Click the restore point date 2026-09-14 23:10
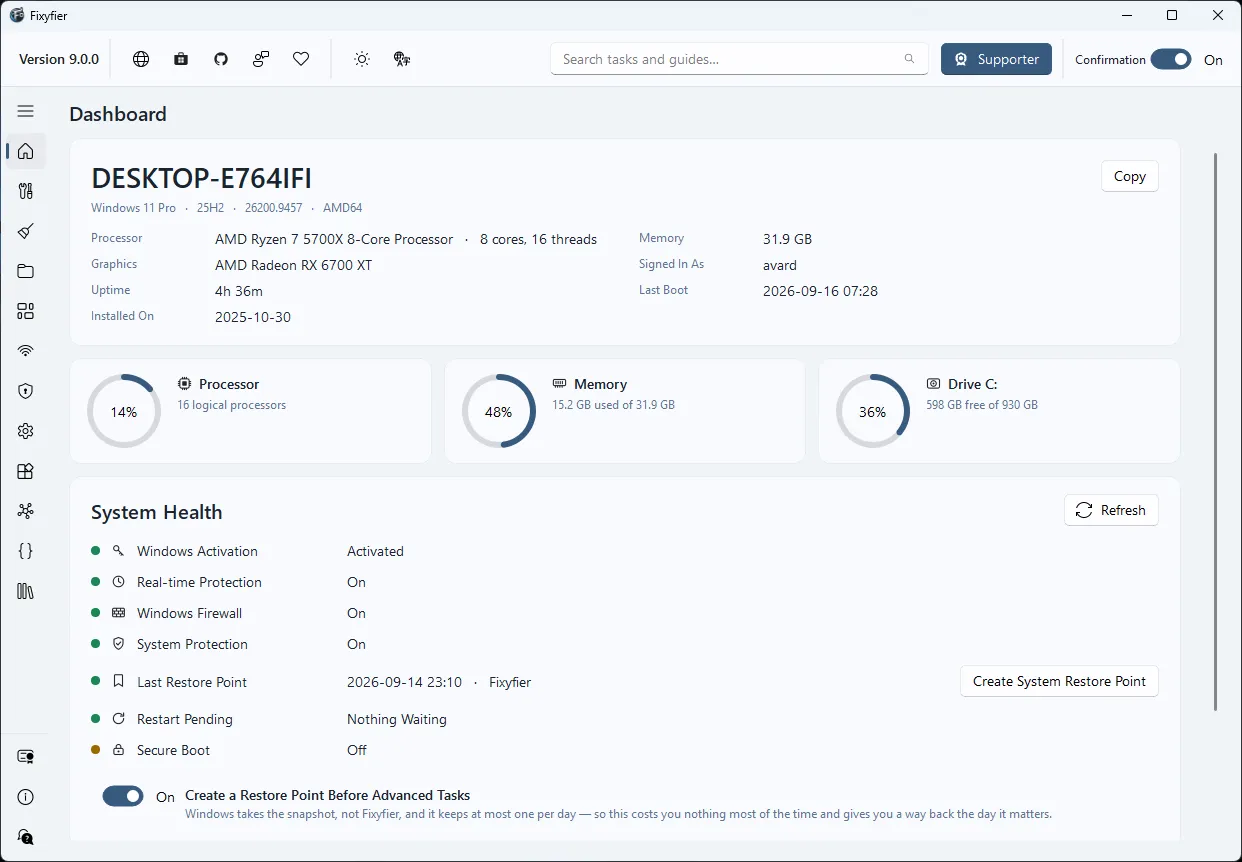The height and width of the screenshot is (862, 1242). pyautogui.click(x=404, y=682)
